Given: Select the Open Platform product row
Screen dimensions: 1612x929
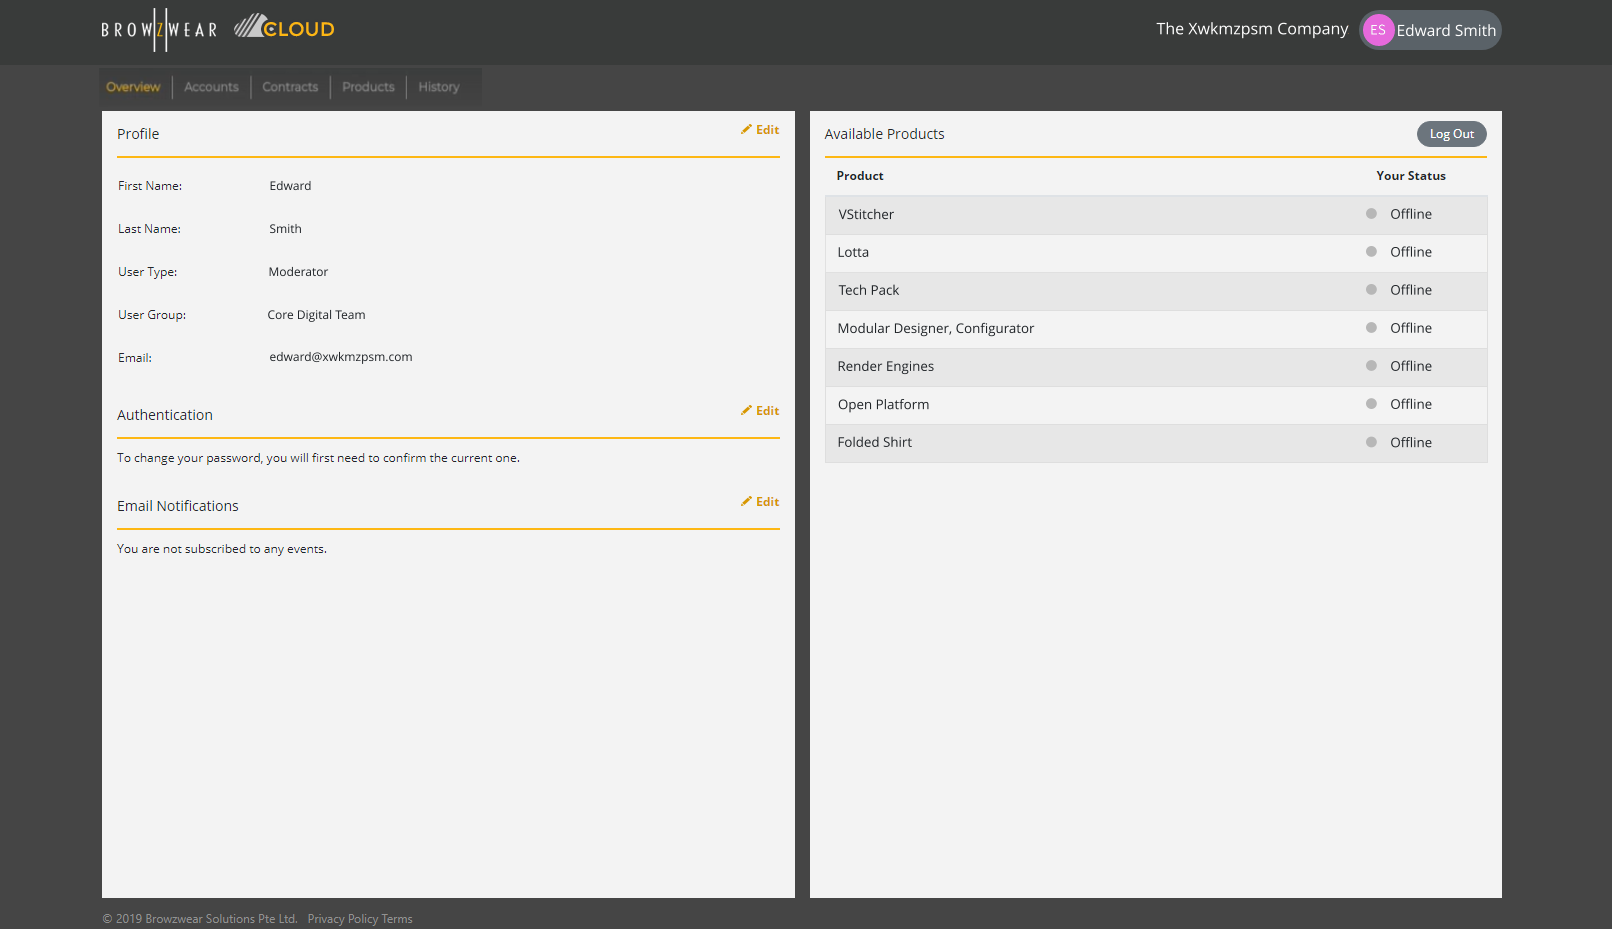Looking at the screenshot, I should [x=1156, y=404].
